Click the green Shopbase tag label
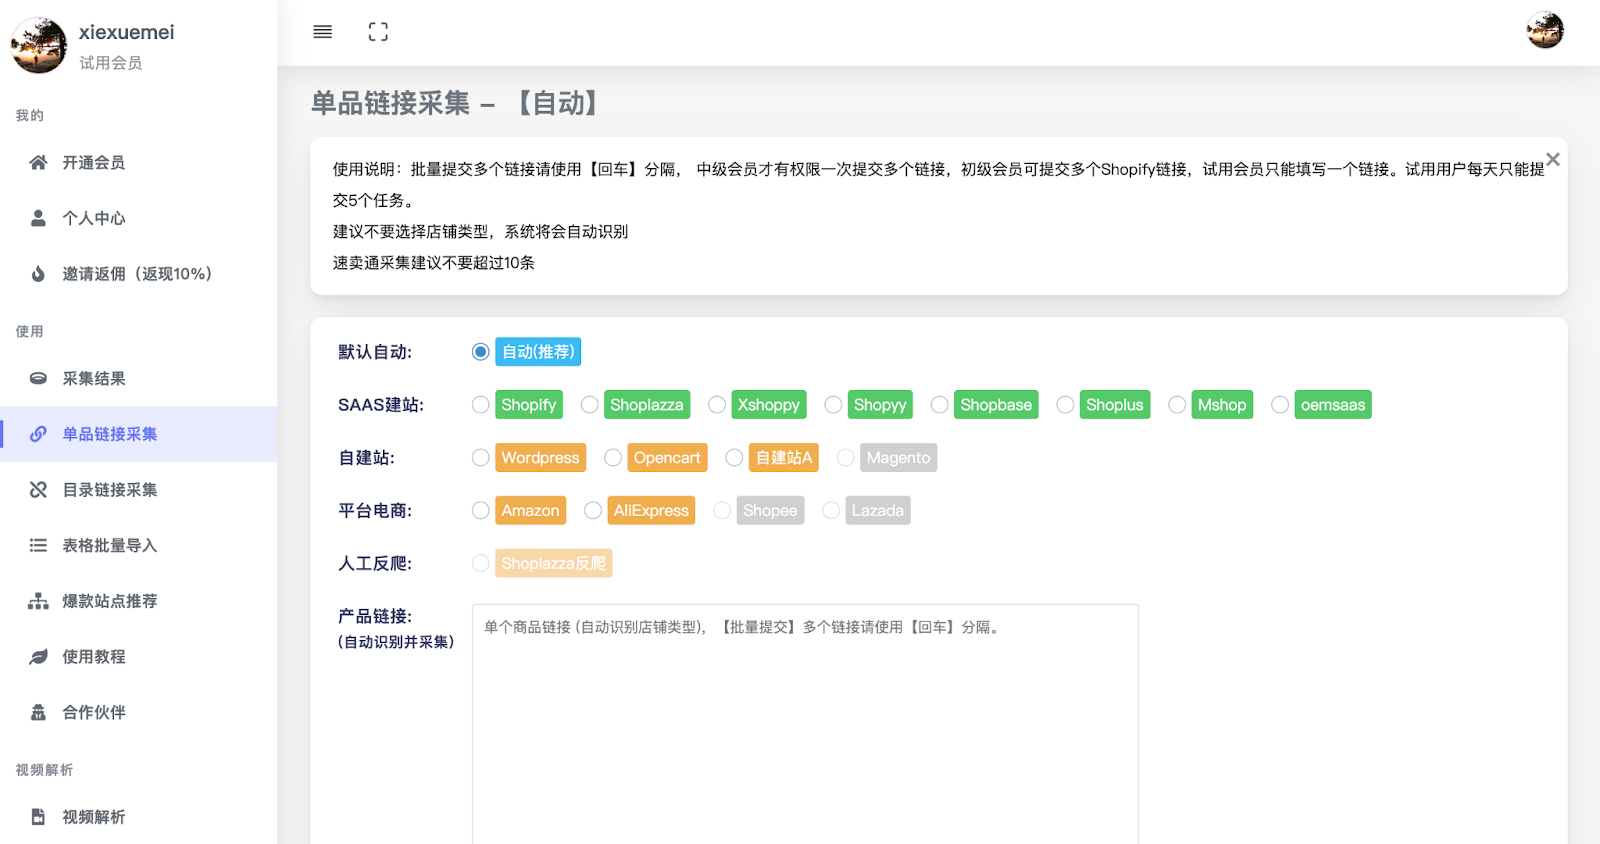Viewport: 1600px width, 844px height. (x=995, y=405)
